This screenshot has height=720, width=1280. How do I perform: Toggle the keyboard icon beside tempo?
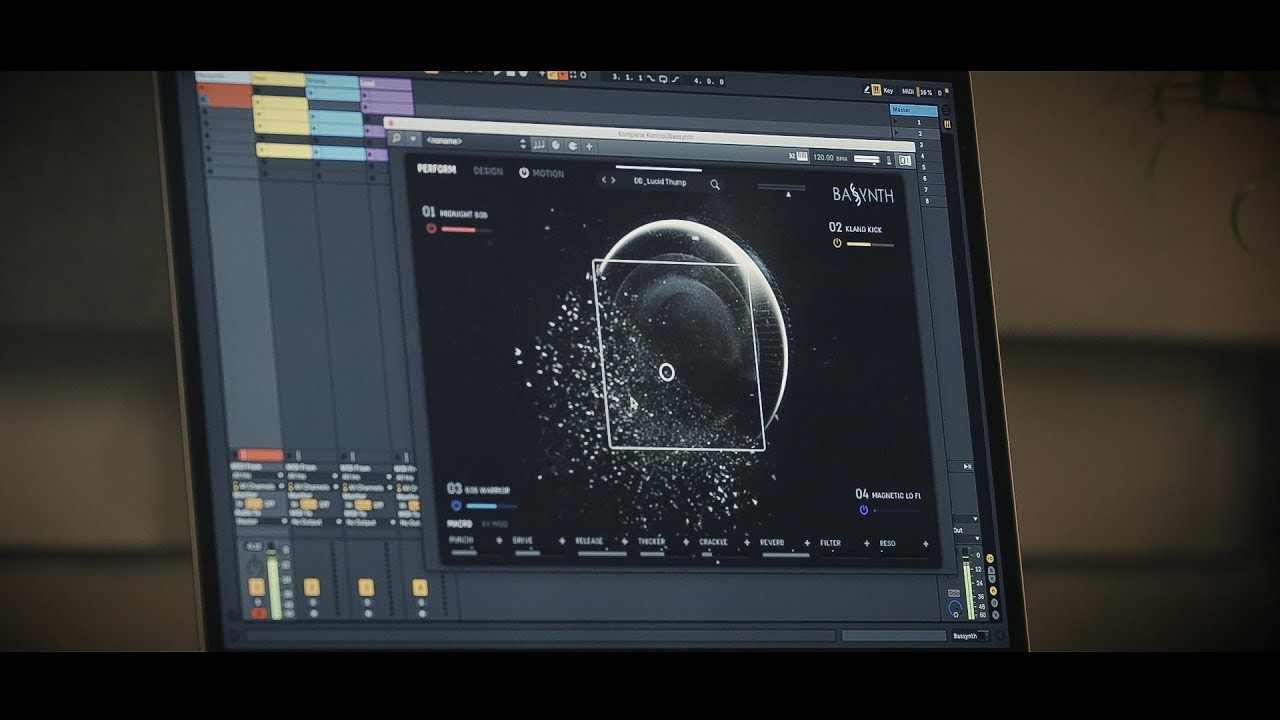(802, 155)
